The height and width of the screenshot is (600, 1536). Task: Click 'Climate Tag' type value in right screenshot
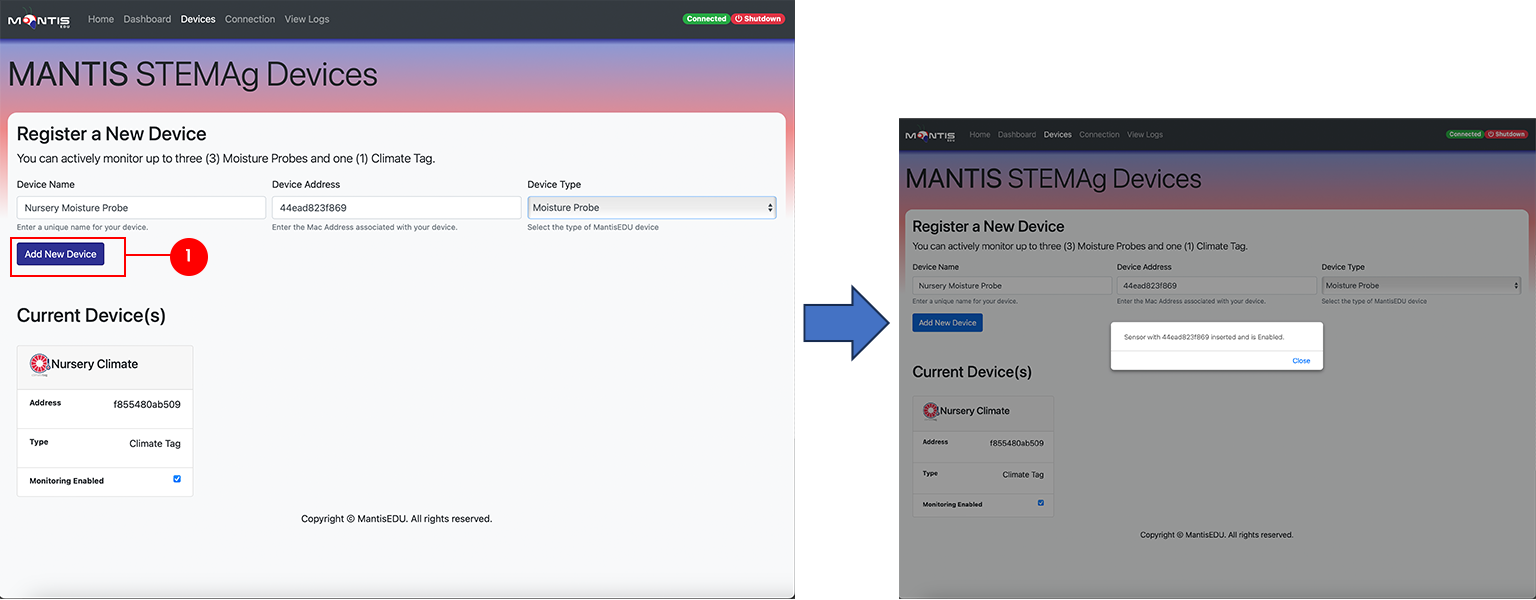coord(1023,475)
